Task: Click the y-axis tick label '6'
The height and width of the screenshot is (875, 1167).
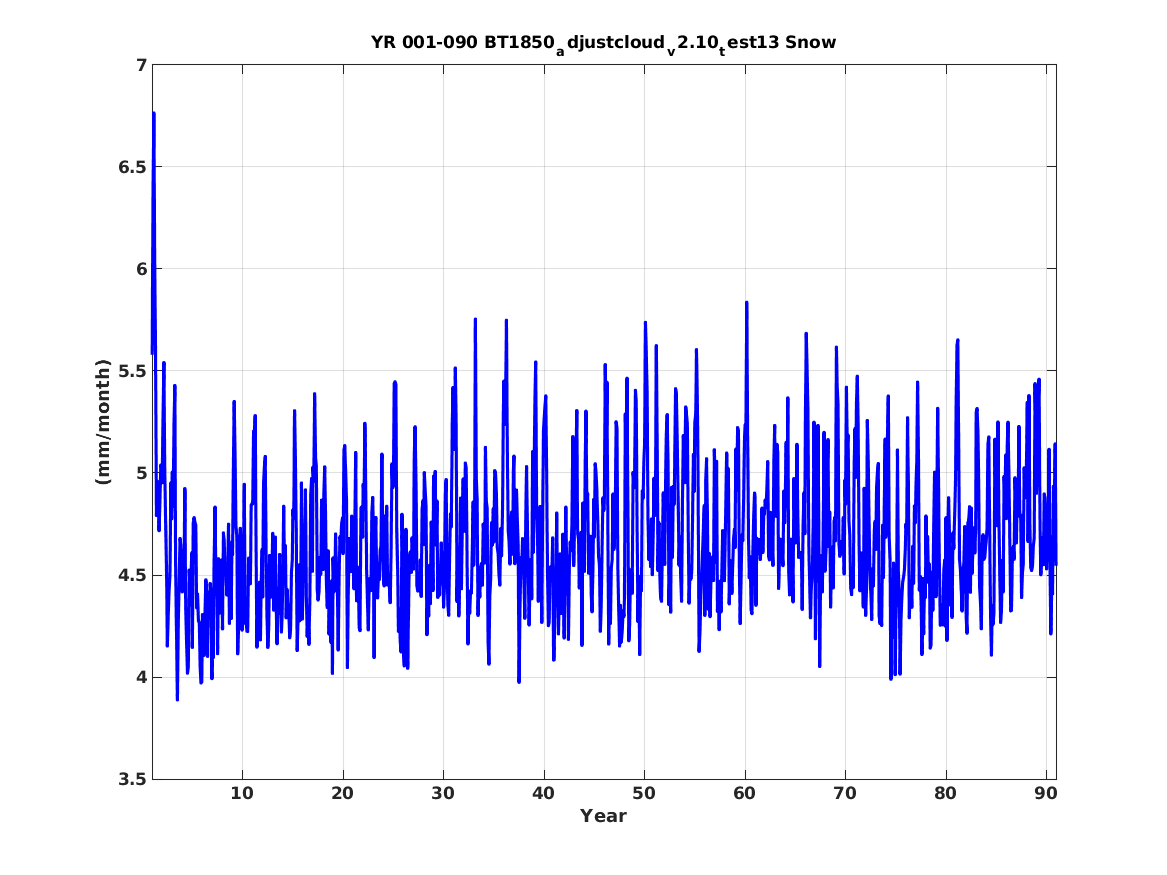Action: click(141, 269)
